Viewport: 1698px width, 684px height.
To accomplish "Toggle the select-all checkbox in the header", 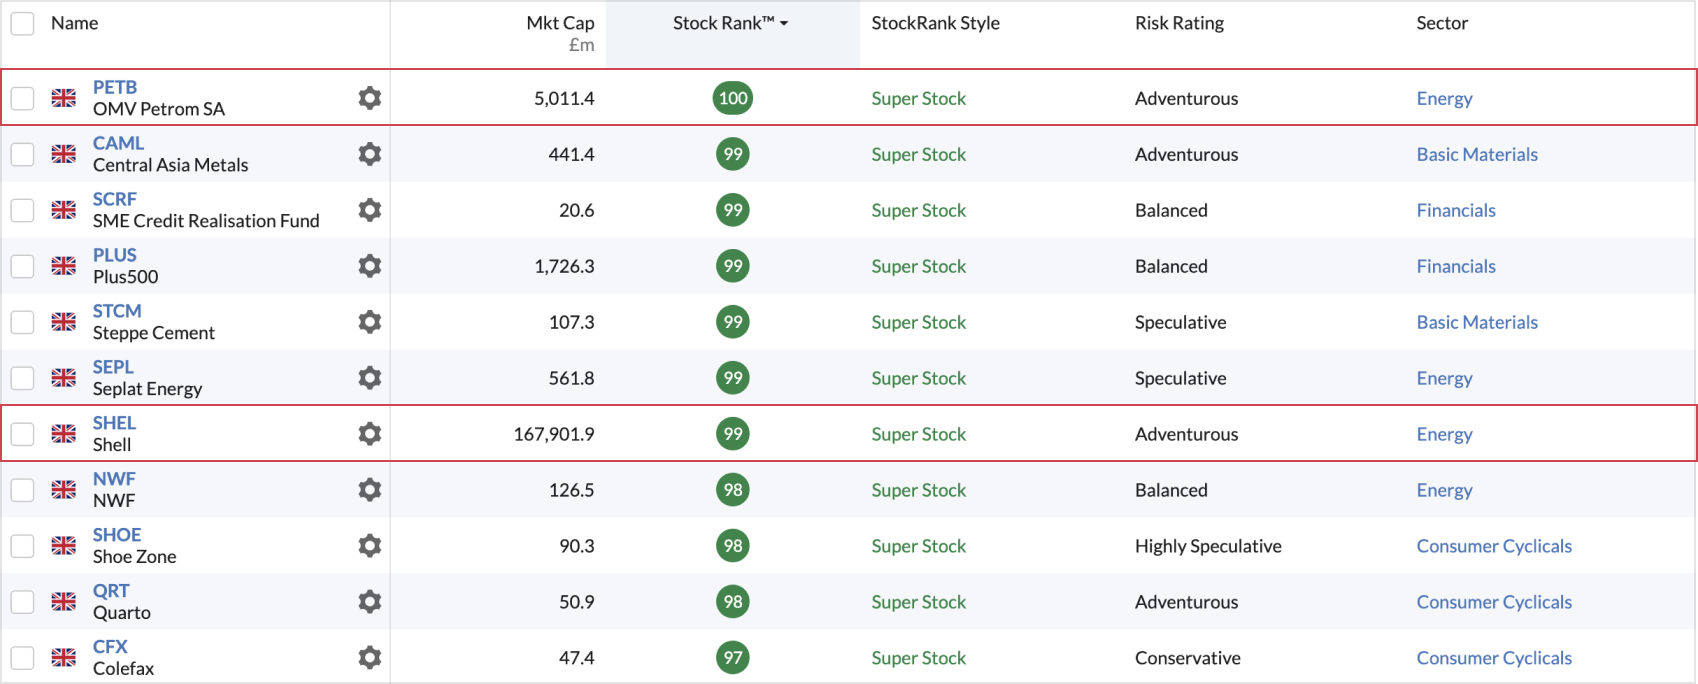I will tap(22, 23).
